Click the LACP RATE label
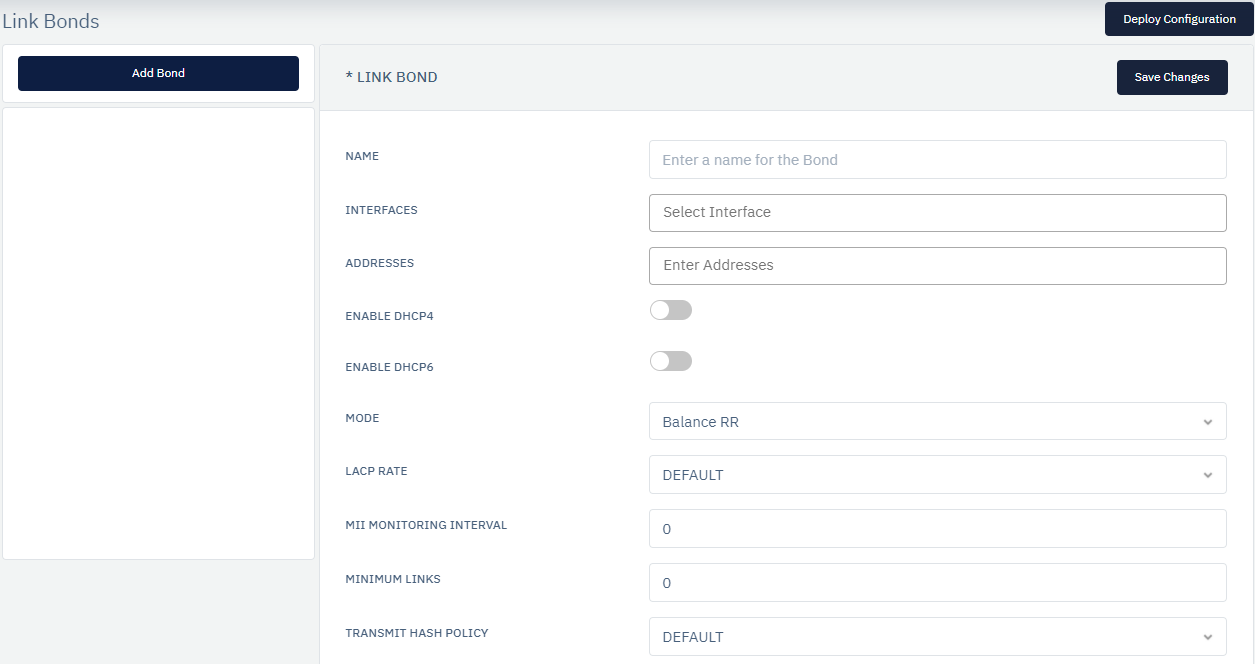 pos(376,471)
